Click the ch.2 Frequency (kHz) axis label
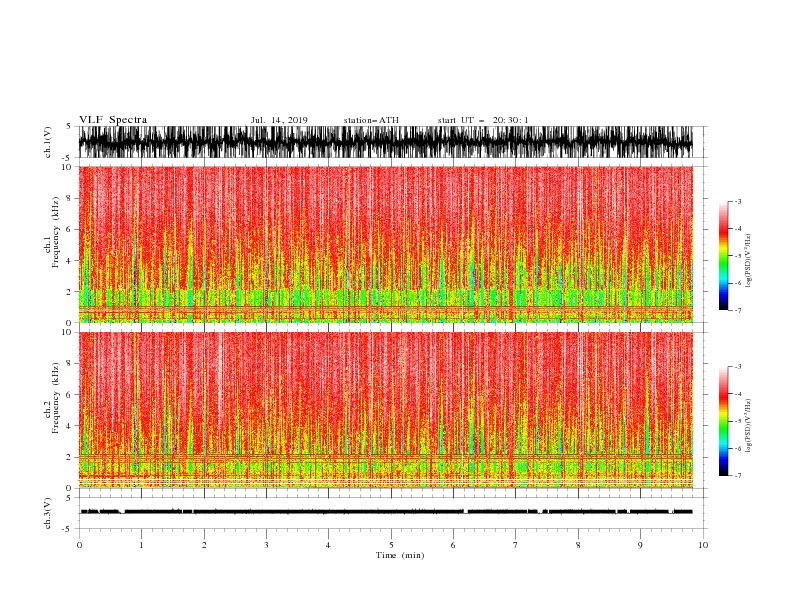This screenshot has width=792, height=612. click(52, 399)
